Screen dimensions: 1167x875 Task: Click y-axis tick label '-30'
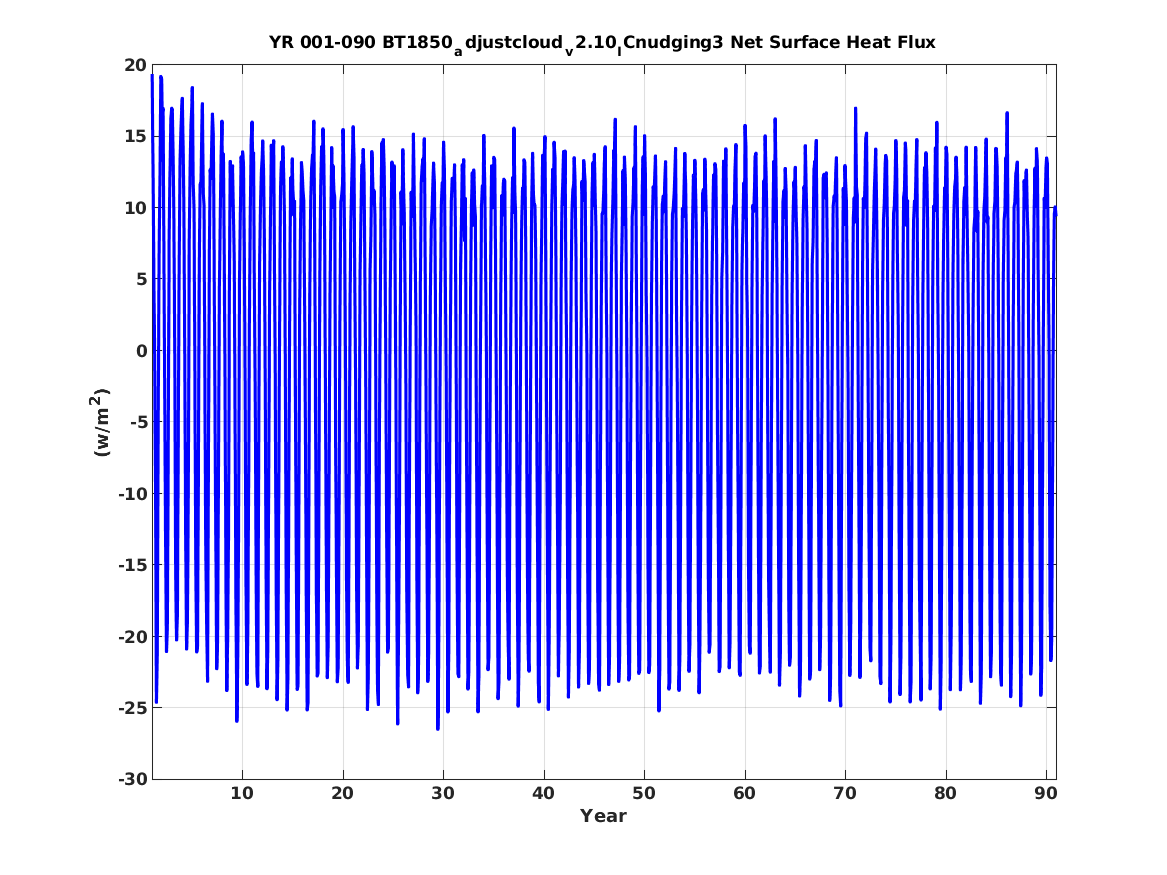pos(133,780)
